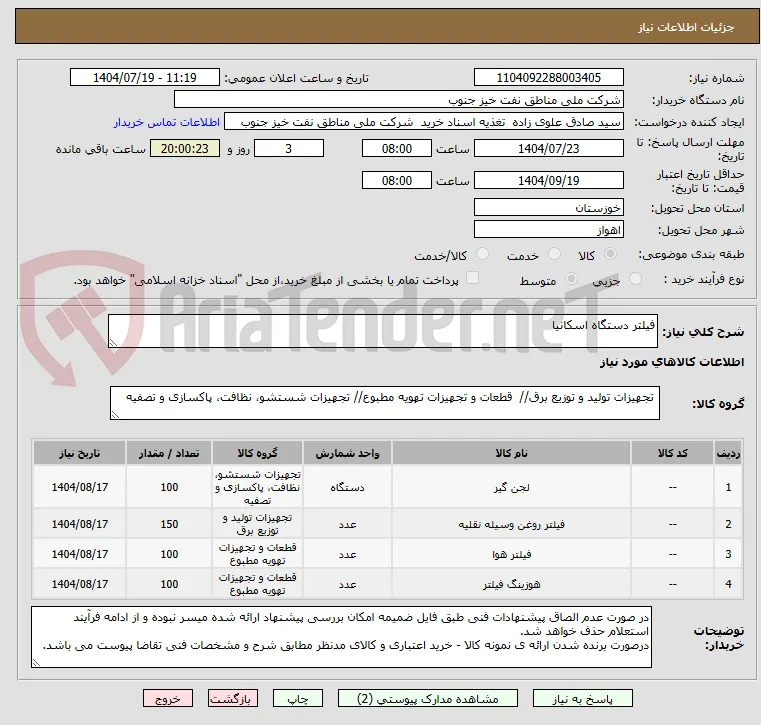Viewport: 761px width, 725px height.
Task: Click the فیلتر روغن وسیله نقلیه cell
Action: (512, 524)
